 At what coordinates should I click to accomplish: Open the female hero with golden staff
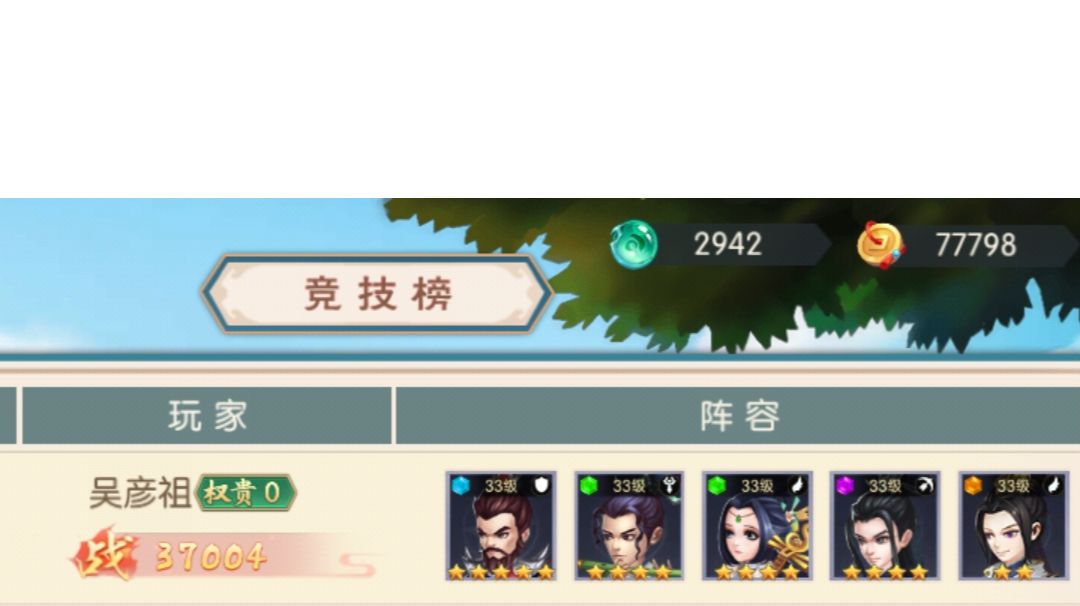[x=757, y=526]
